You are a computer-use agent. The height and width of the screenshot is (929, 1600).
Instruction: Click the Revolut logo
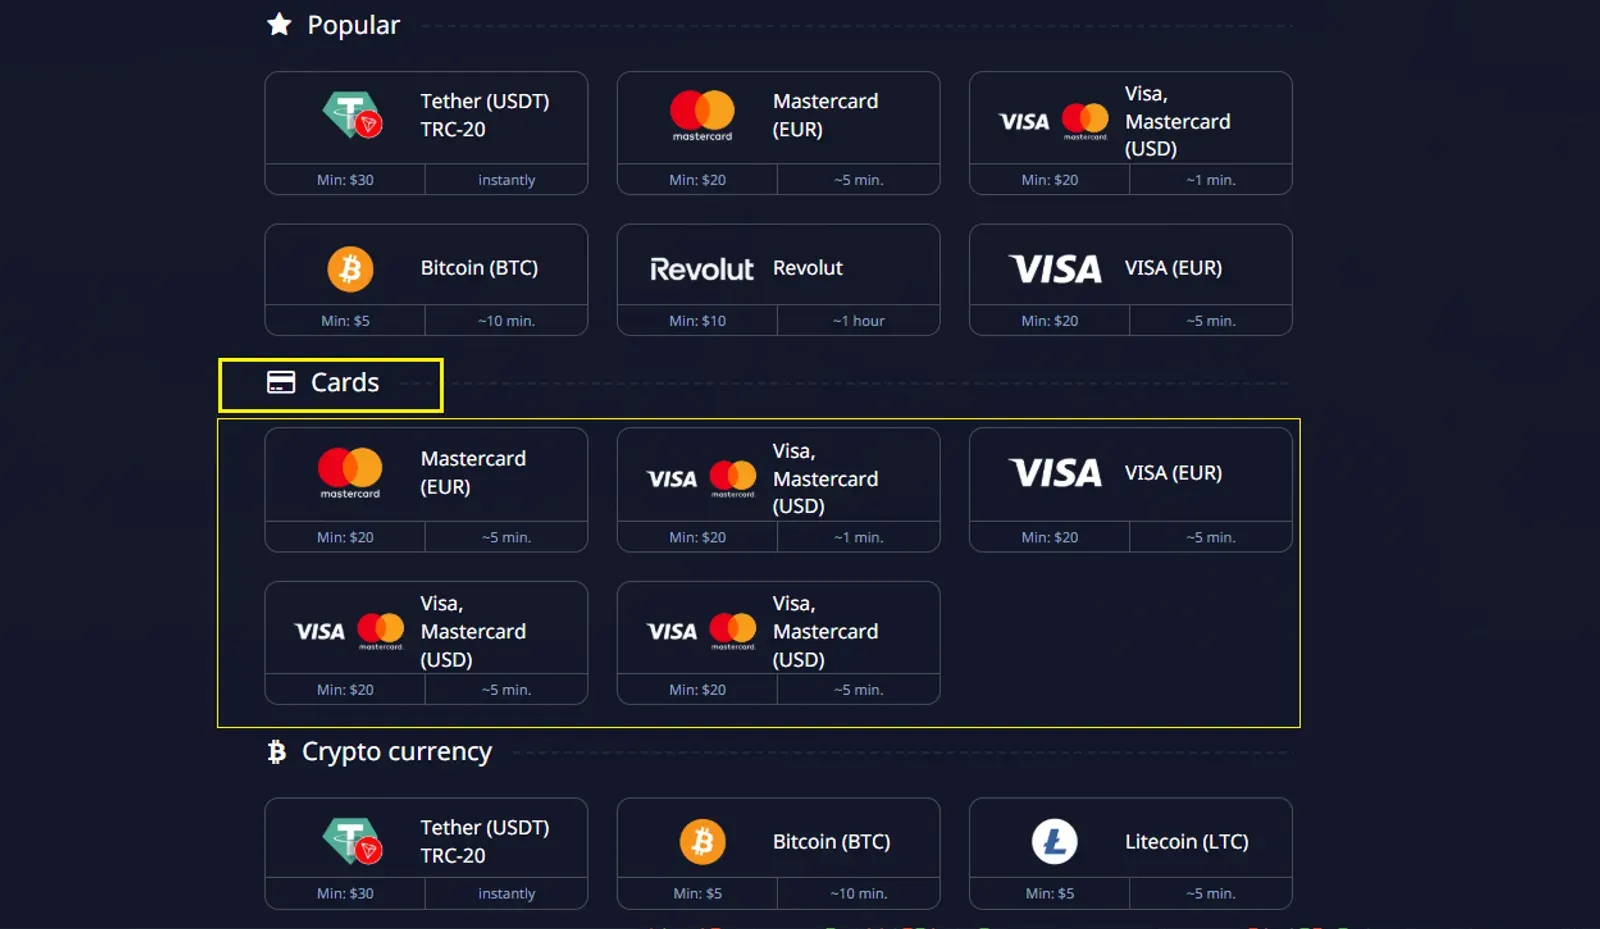pos(701,269)
